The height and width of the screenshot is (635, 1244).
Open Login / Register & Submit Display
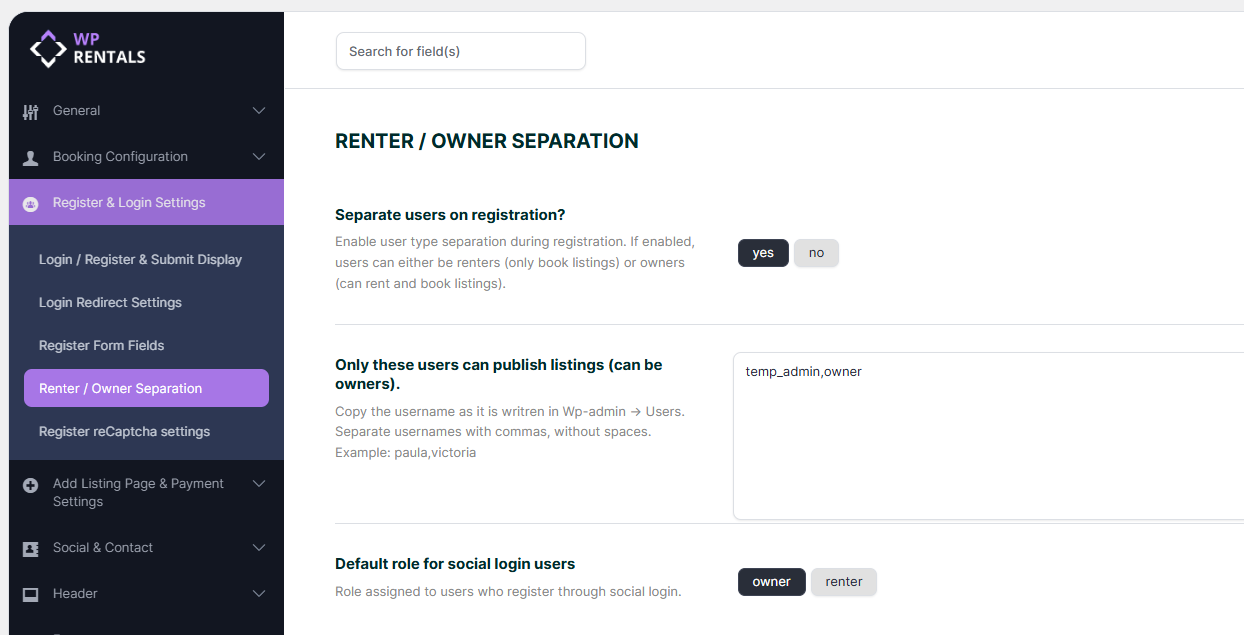click(140, 260)
